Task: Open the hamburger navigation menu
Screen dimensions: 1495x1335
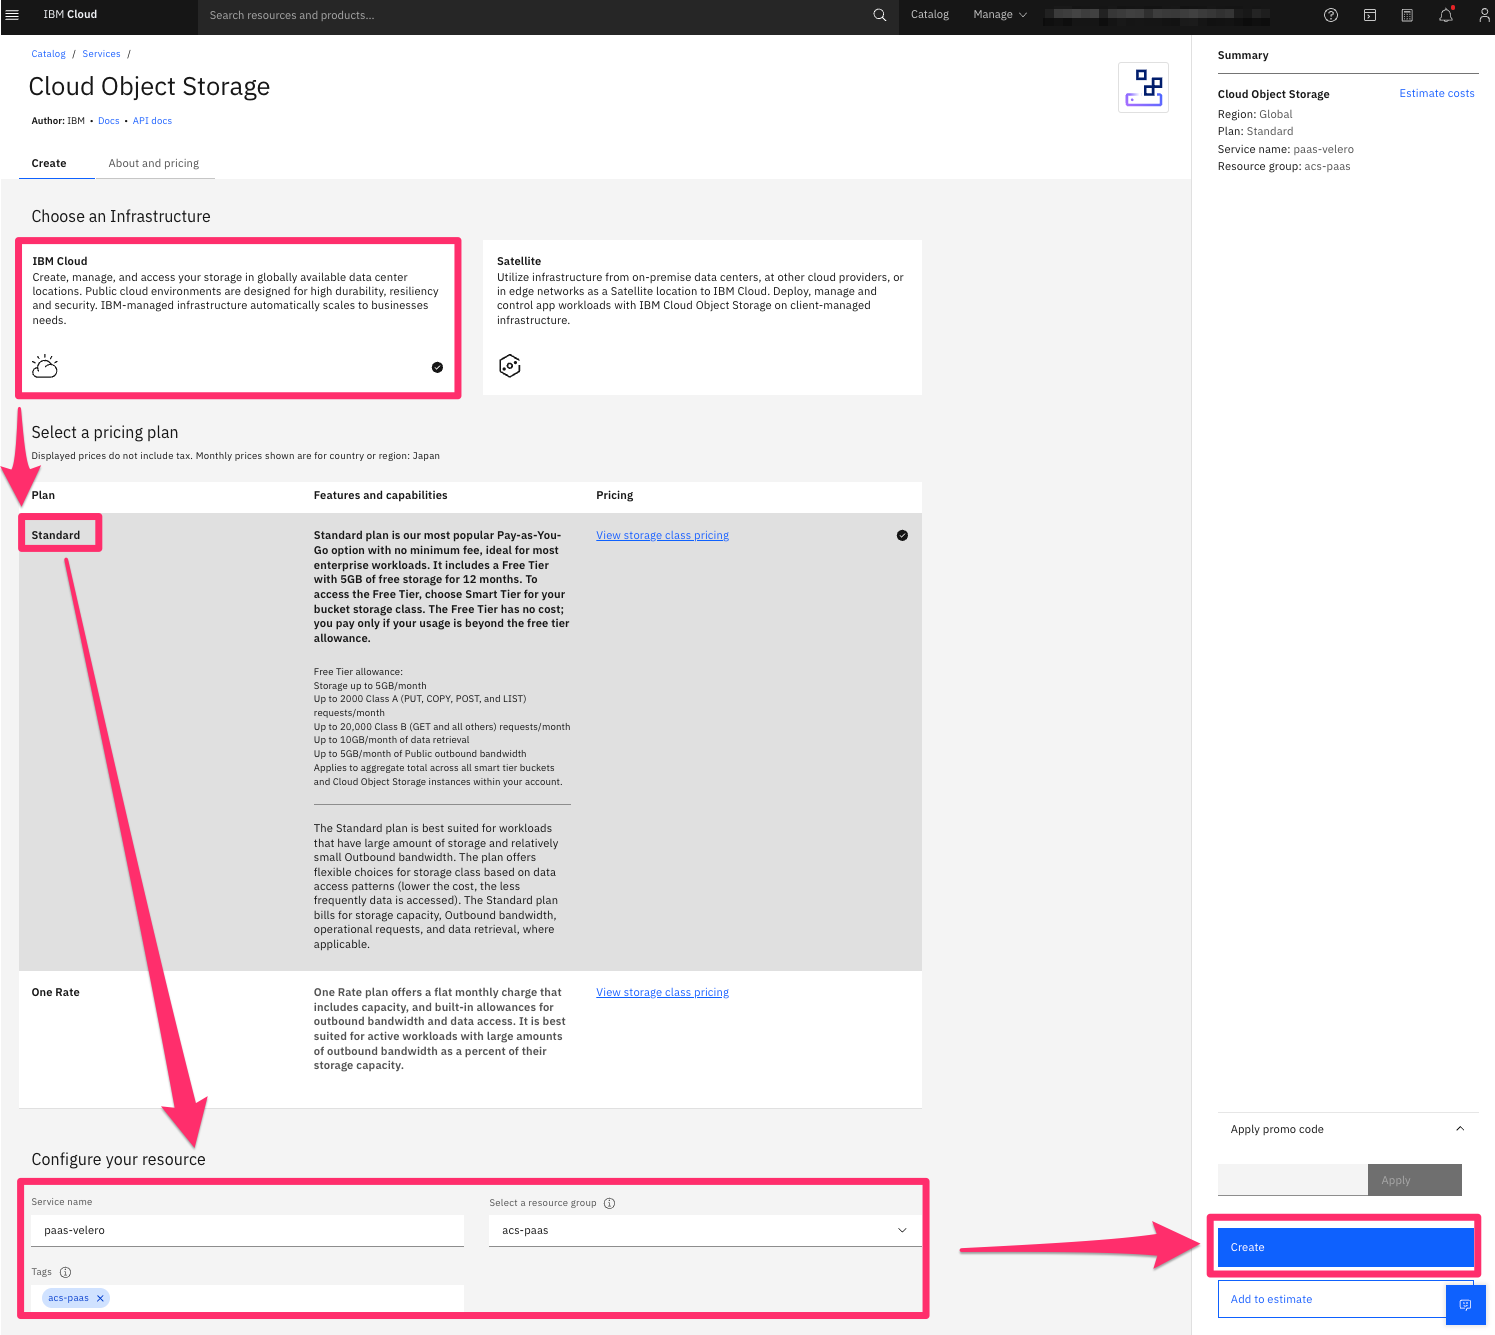Action: [12, 15]
